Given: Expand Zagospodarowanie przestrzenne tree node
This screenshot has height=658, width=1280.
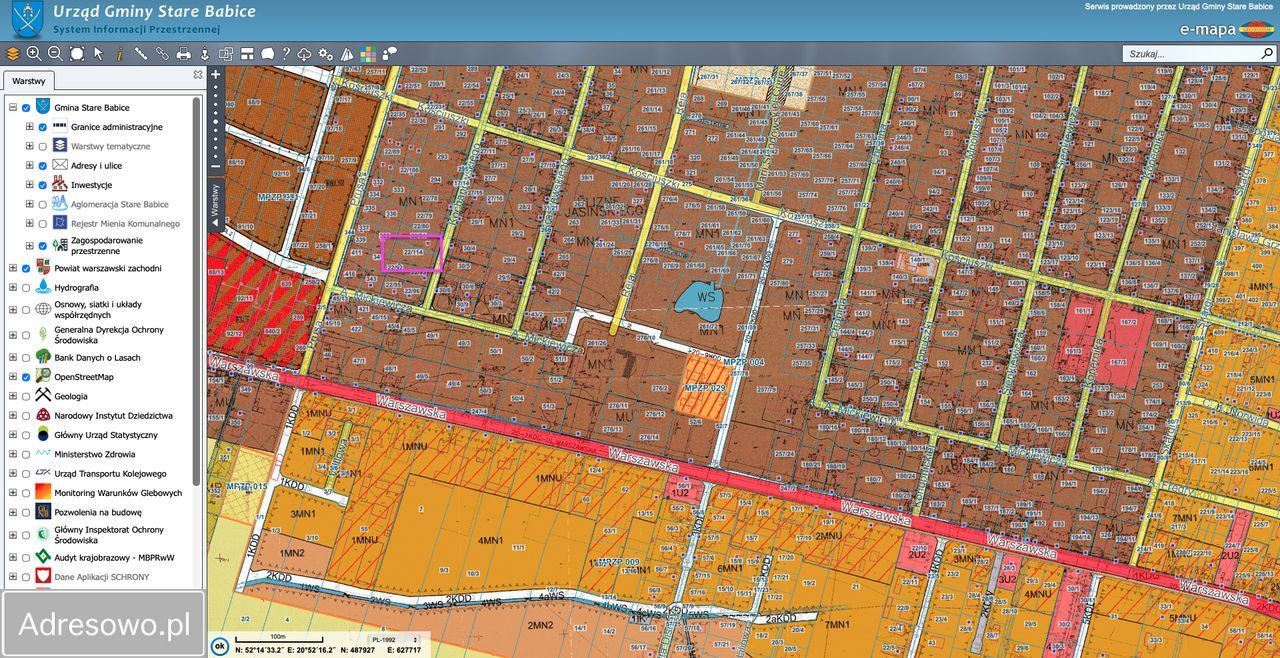Looking at the screenshot, I should (x=29, y=246).
